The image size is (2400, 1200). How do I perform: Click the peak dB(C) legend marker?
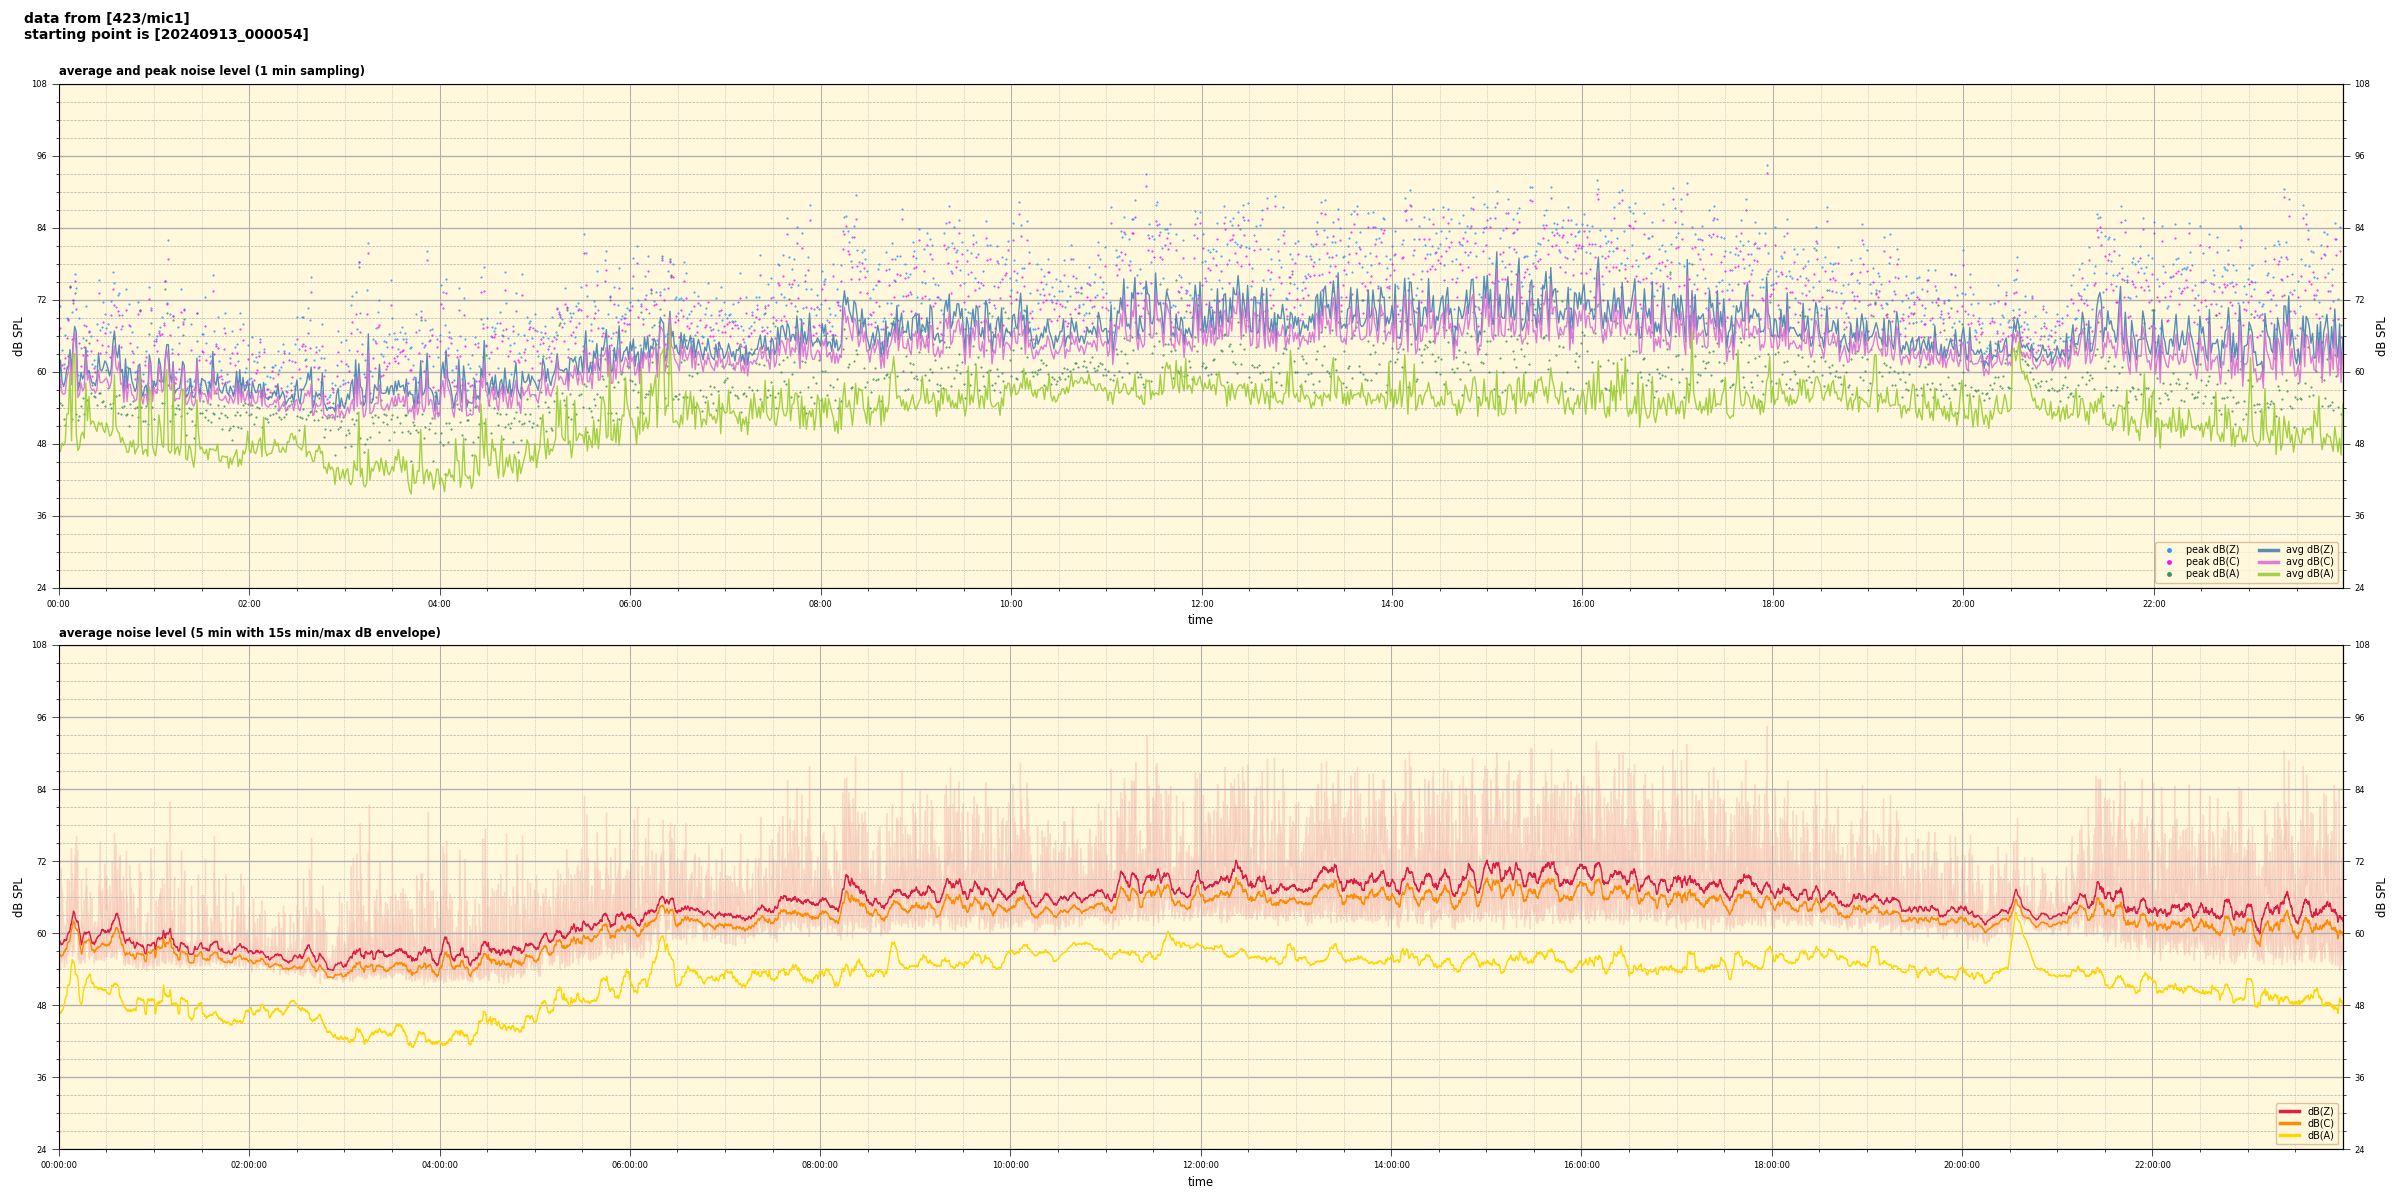pos(2169,562)
